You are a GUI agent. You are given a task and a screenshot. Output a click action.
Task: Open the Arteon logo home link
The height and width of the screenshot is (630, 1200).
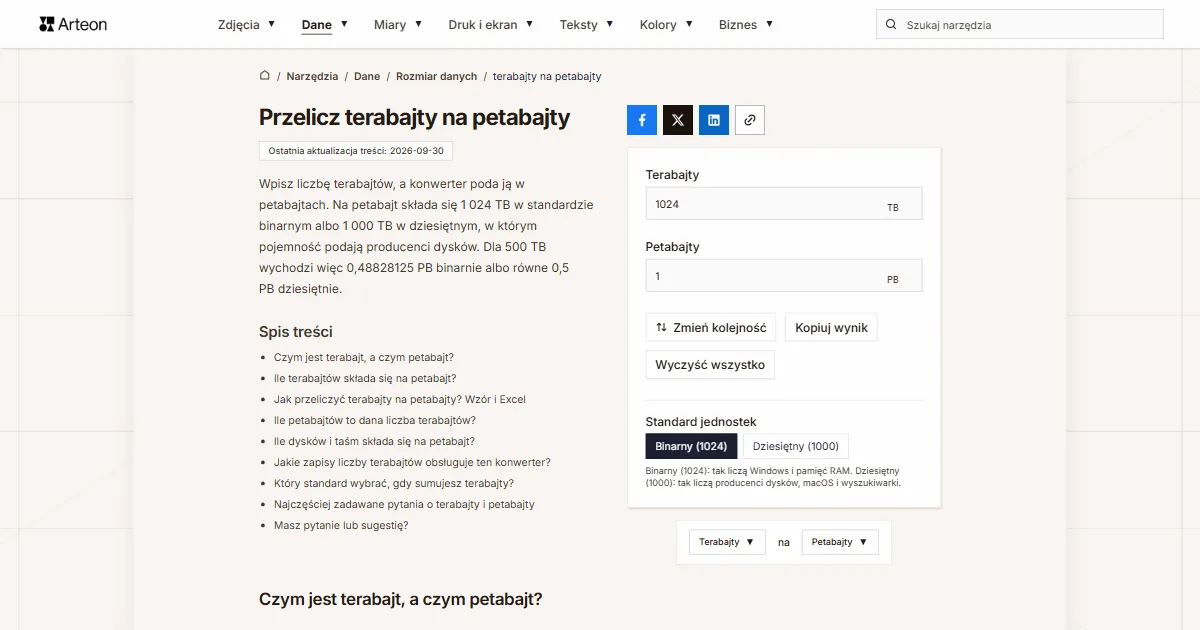(73, 24)
